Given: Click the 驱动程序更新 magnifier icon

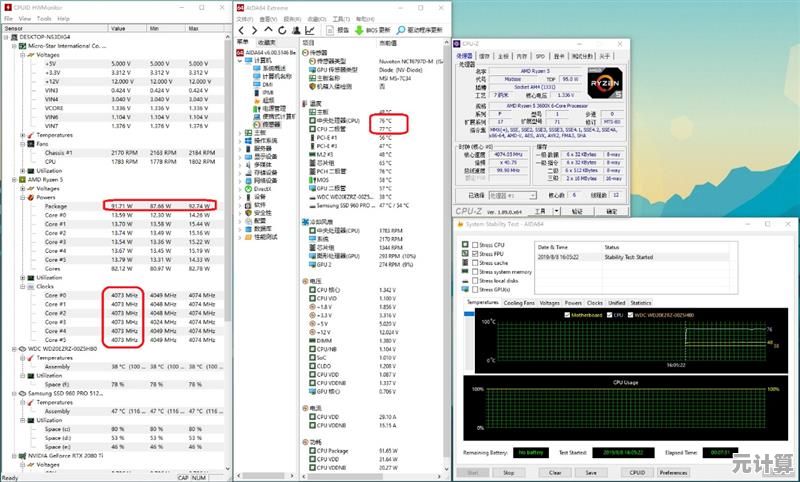Looking at the screenshot, I should (x=400, y=30).
